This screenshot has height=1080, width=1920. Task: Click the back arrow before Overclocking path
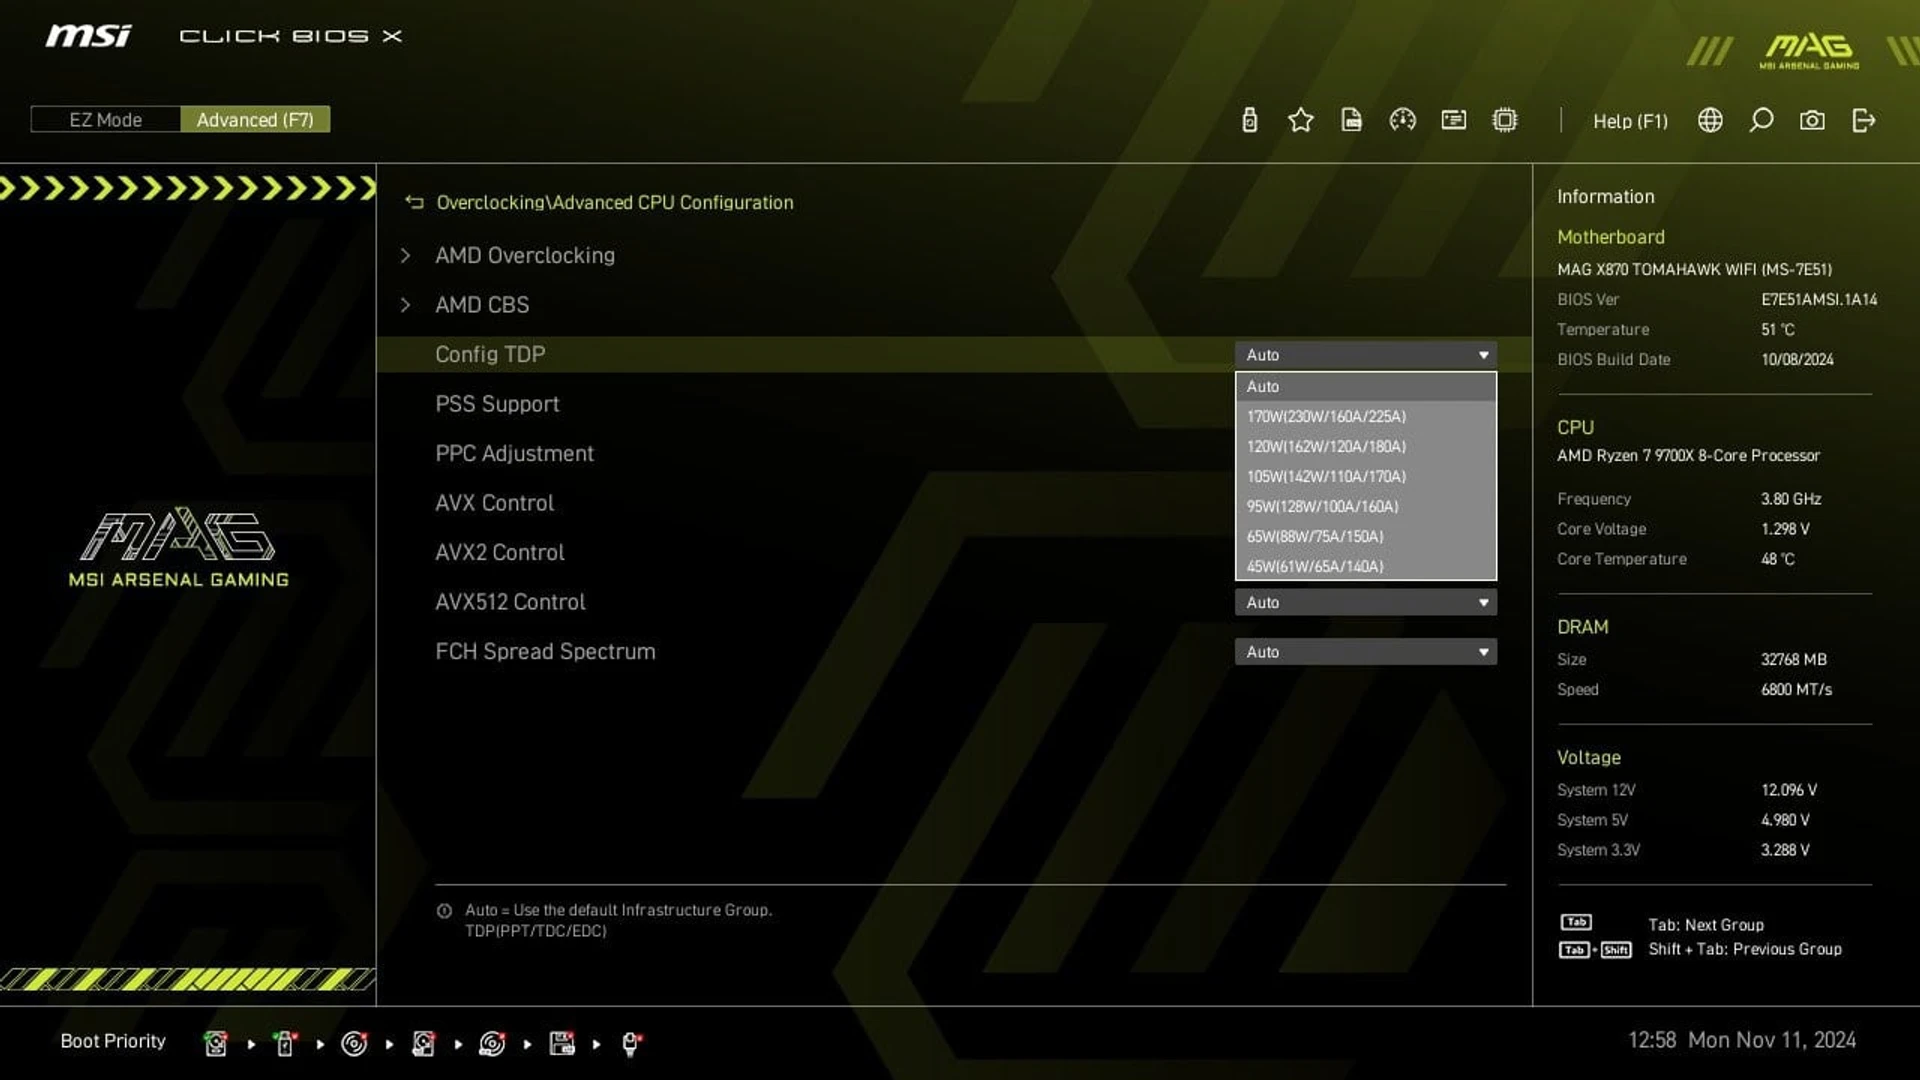coord(414,202)
